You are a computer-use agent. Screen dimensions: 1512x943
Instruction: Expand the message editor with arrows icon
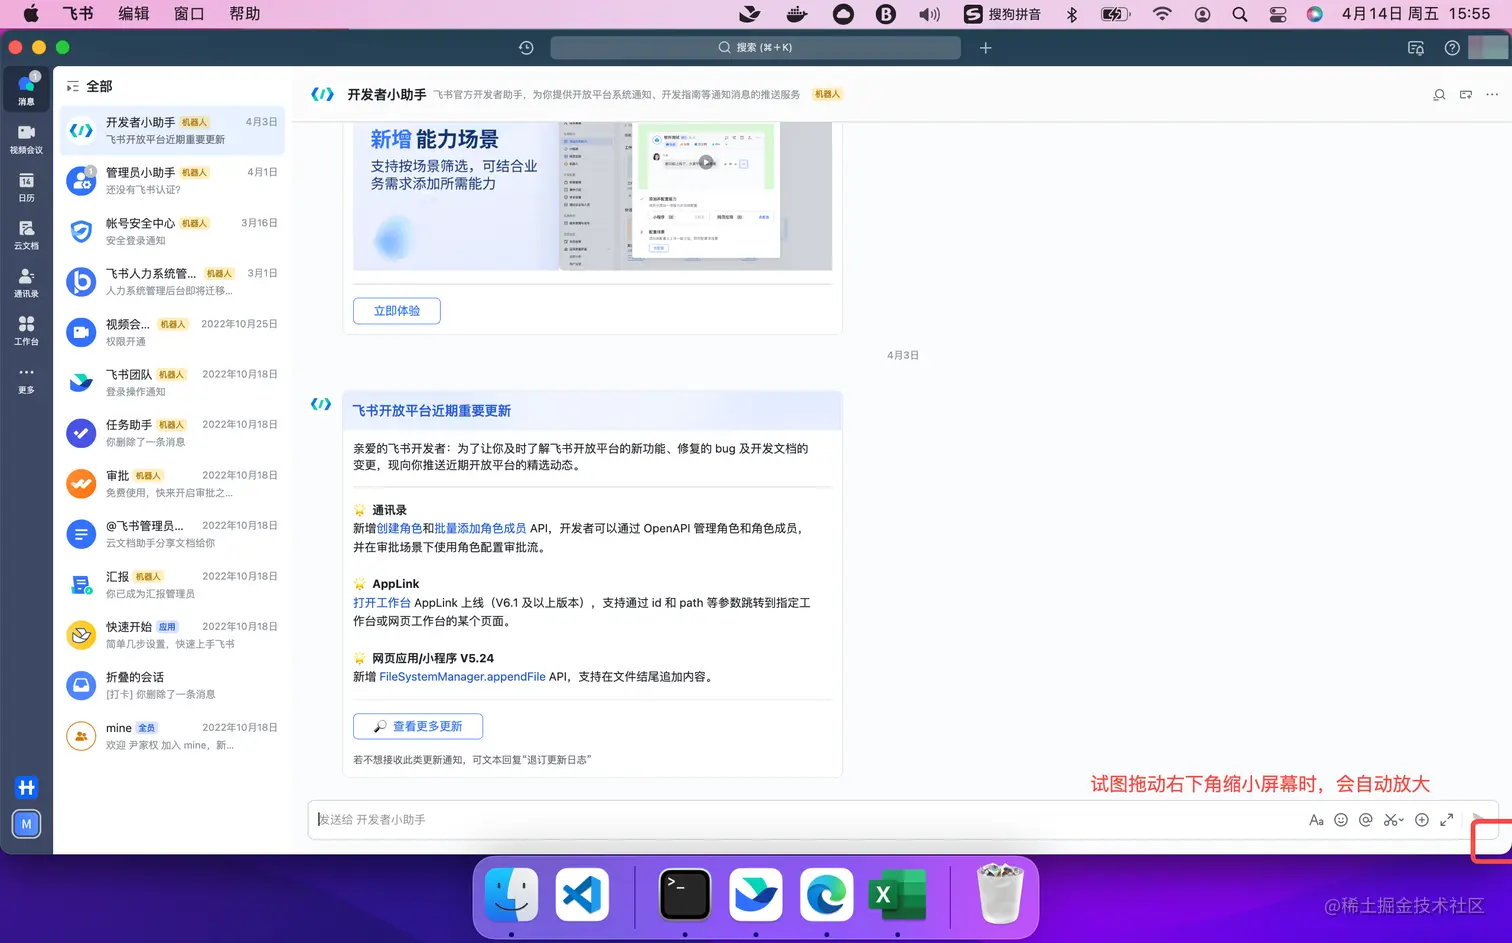click(x=1446, y=820)
